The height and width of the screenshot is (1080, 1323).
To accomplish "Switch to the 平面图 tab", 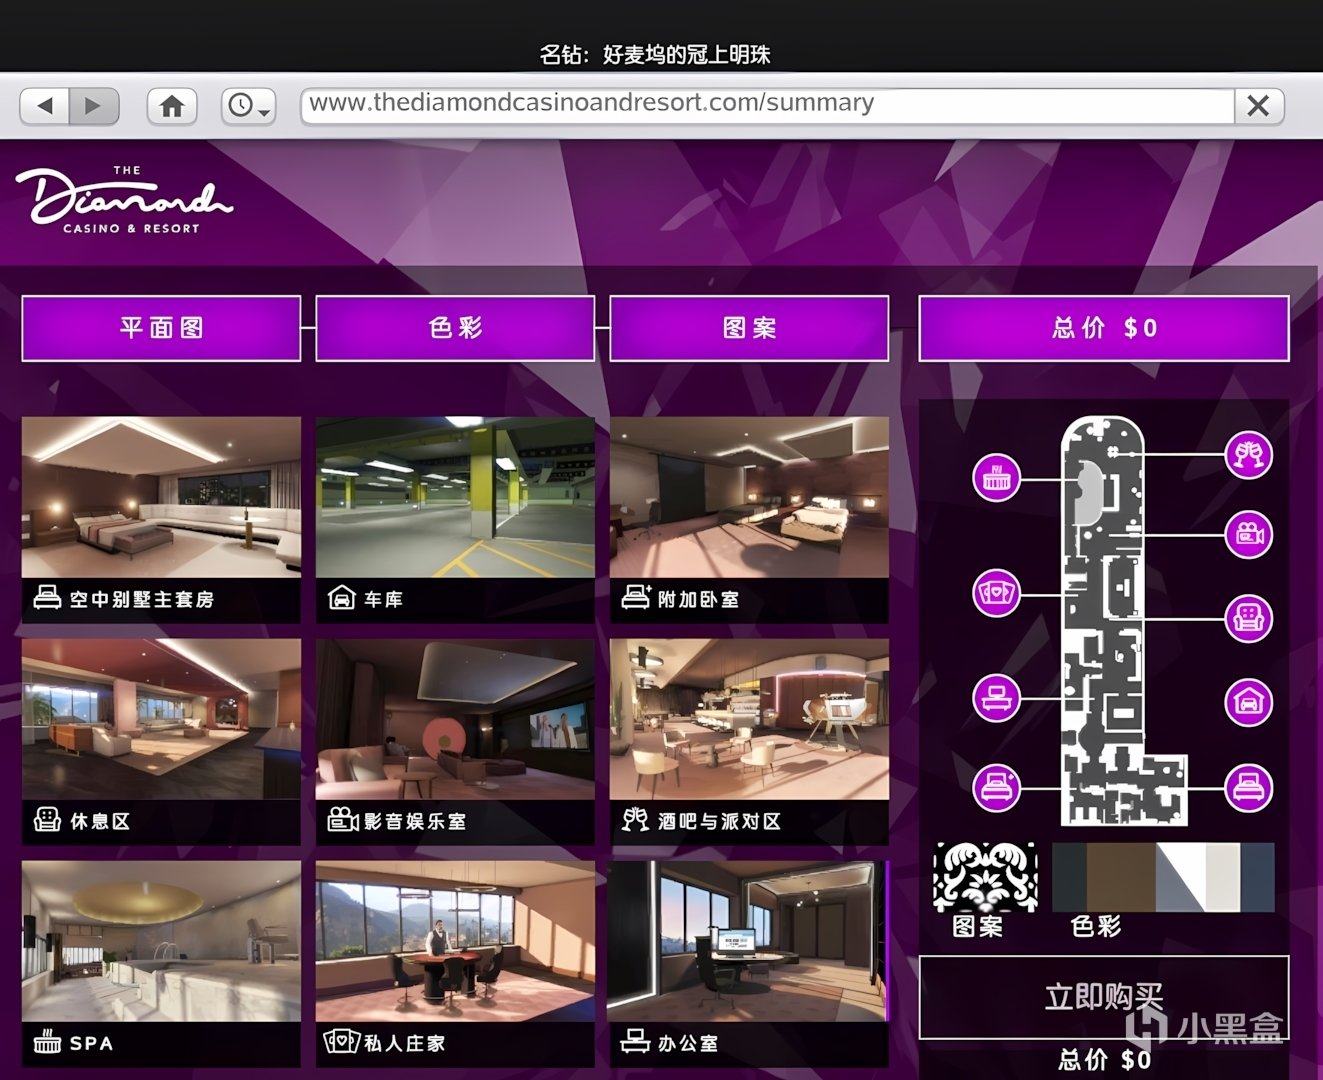I will 161,328.
